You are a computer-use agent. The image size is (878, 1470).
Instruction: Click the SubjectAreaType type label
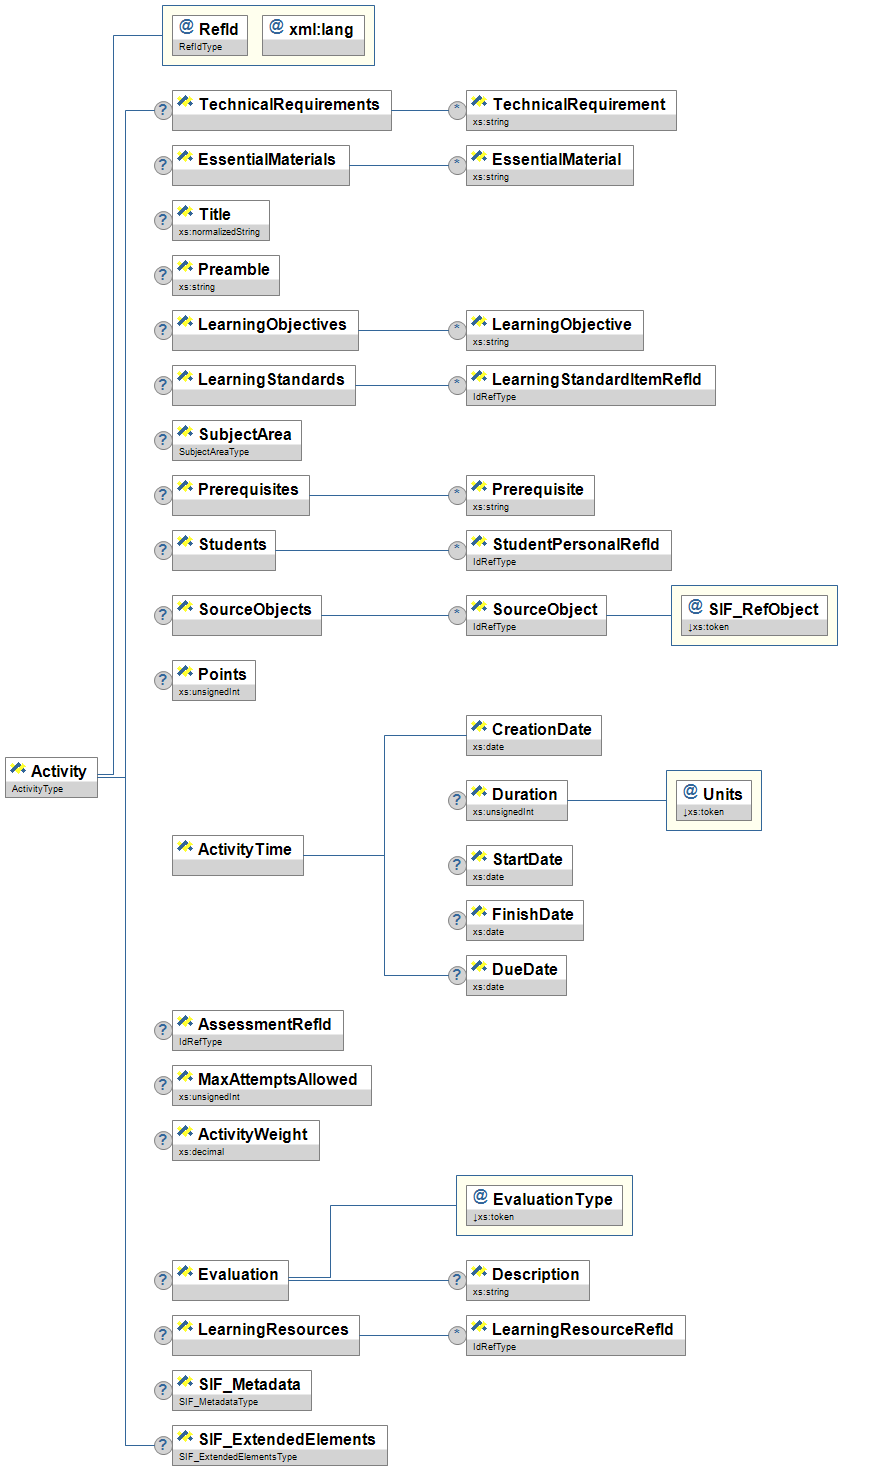pyautogui.click(x=214, y=452)
